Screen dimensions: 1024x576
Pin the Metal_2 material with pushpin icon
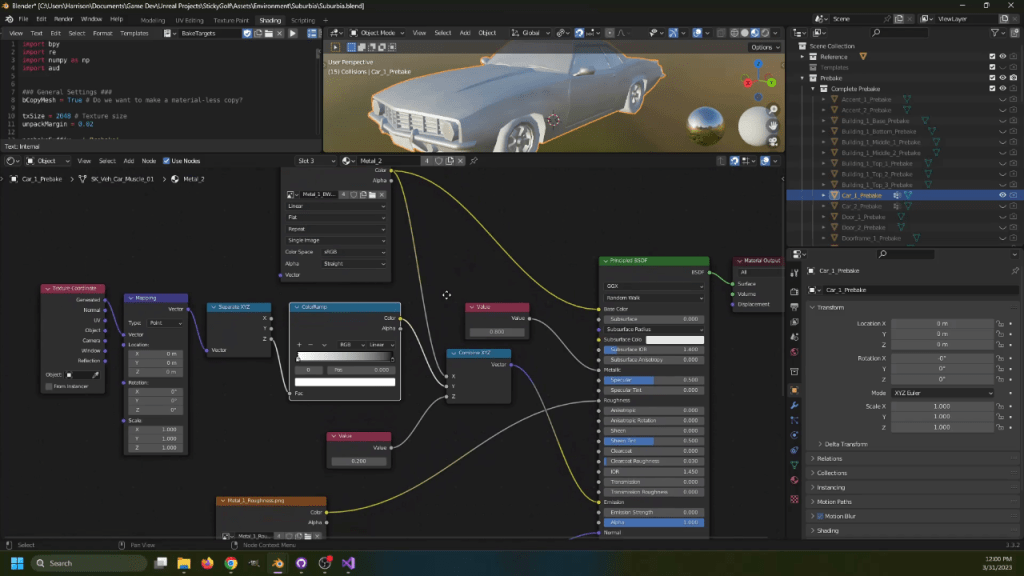pyautogui.click(x=475, y=161)
